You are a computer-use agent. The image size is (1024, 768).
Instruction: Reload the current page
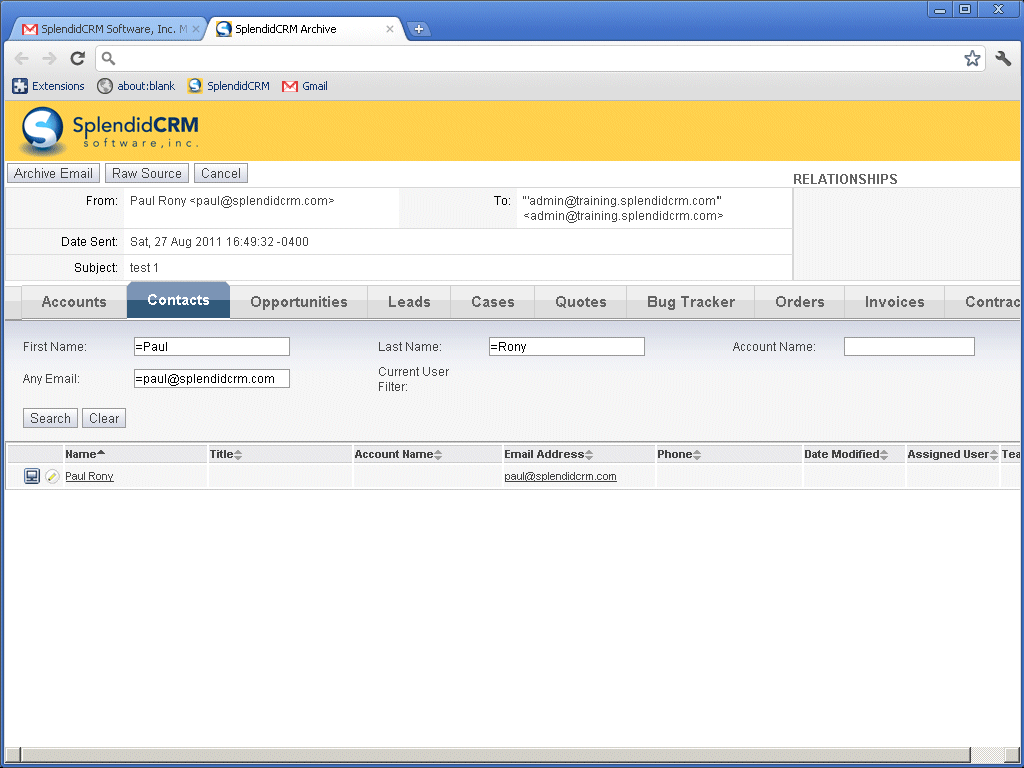point(78,59)
